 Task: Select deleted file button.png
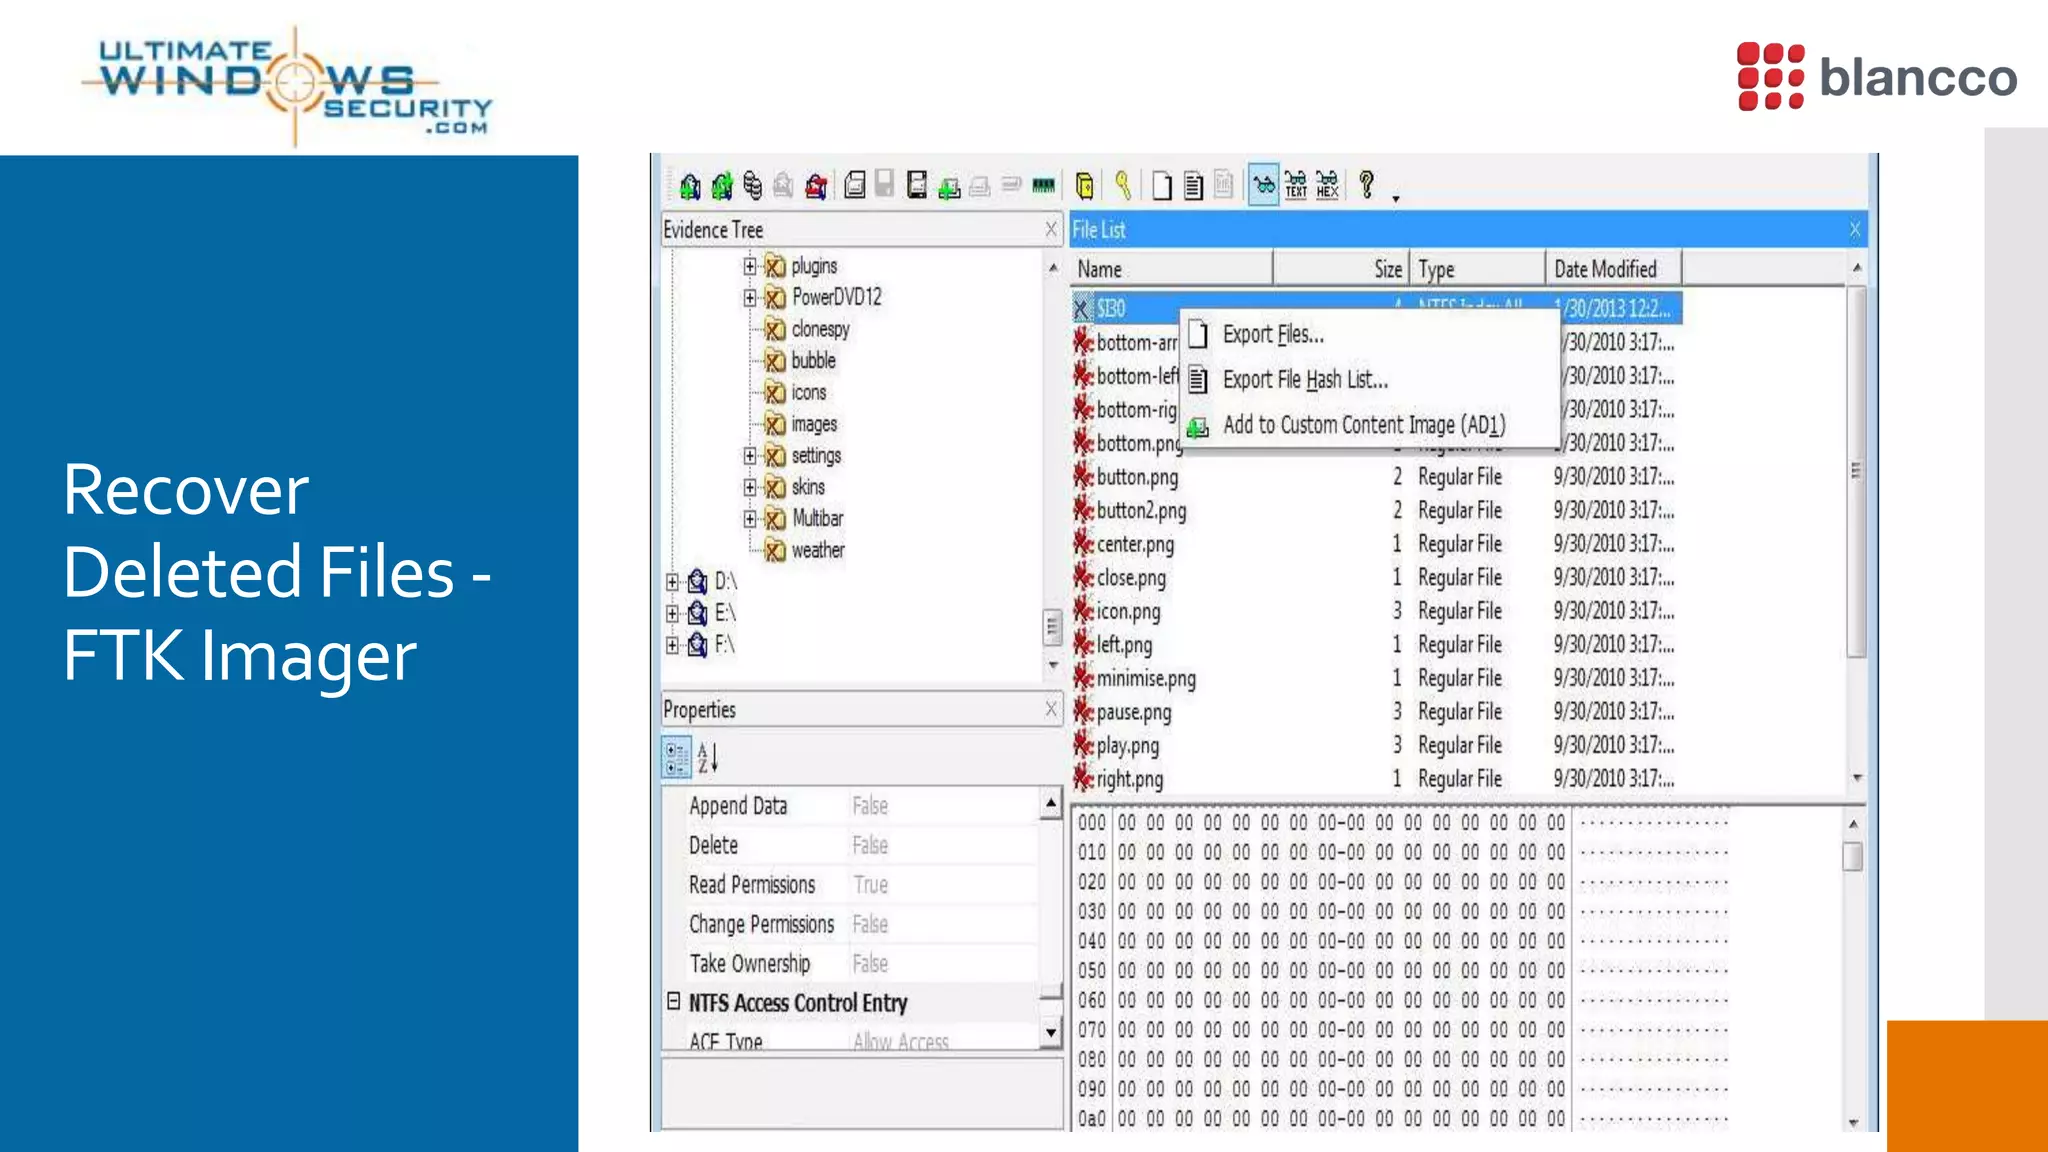[x=1137, y=477]
